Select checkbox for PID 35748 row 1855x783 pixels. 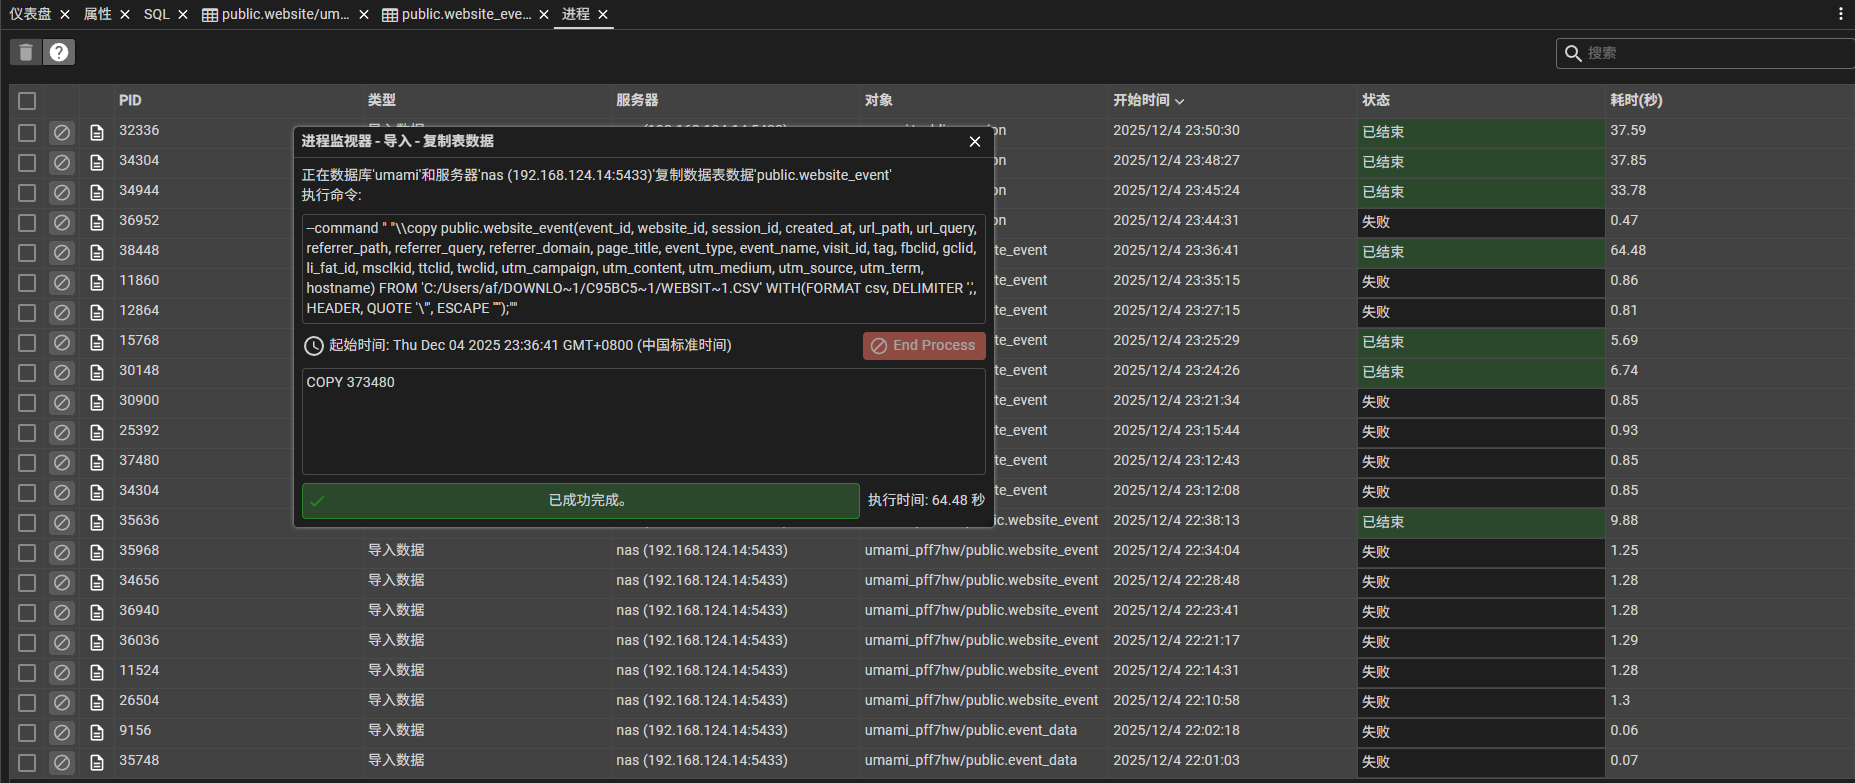(x=27, y=762)
